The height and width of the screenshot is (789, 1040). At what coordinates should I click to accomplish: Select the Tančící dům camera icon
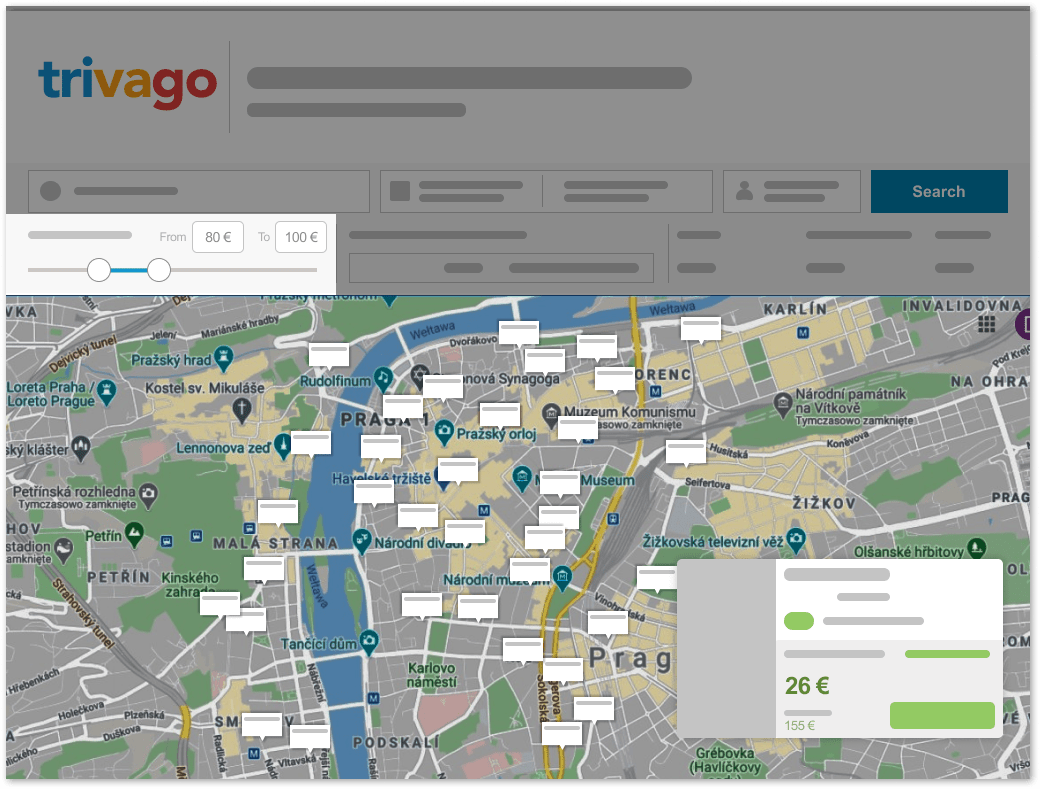click(x=370, y=639)
